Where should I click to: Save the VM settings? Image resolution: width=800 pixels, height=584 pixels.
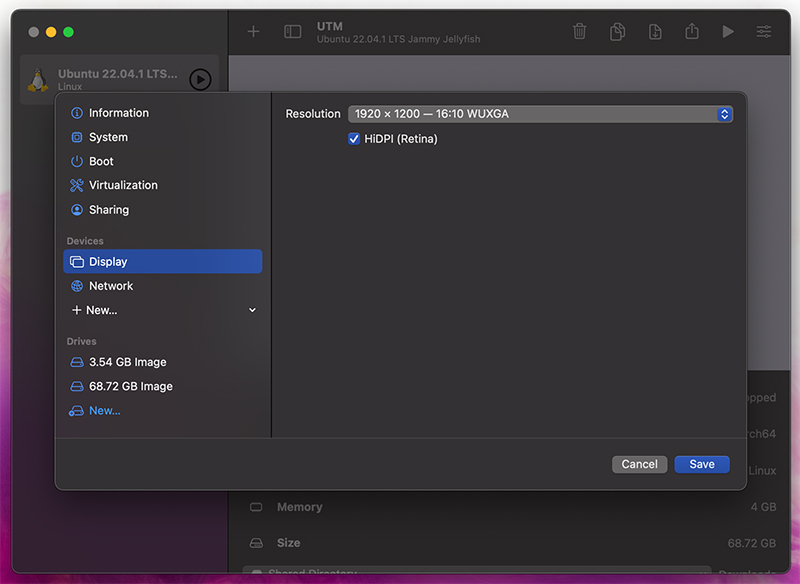[702, 464]
